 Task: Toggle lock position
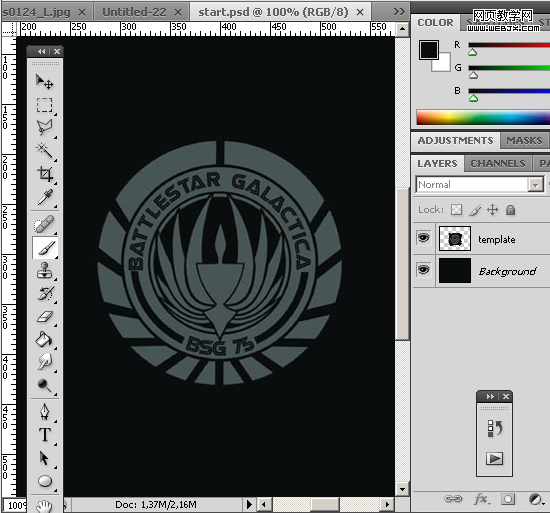tap(492, 210)
